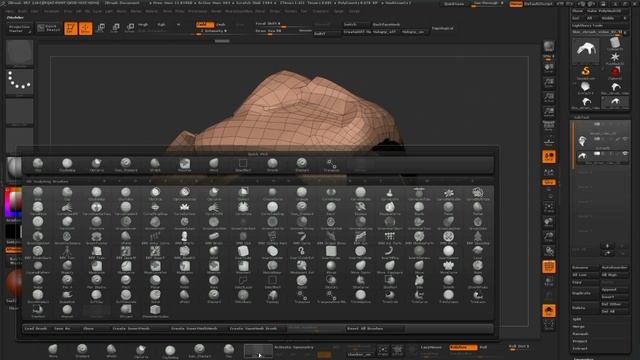Open the Brush menu
Viewport: 640px width, 360px height.
click(22, 11)
